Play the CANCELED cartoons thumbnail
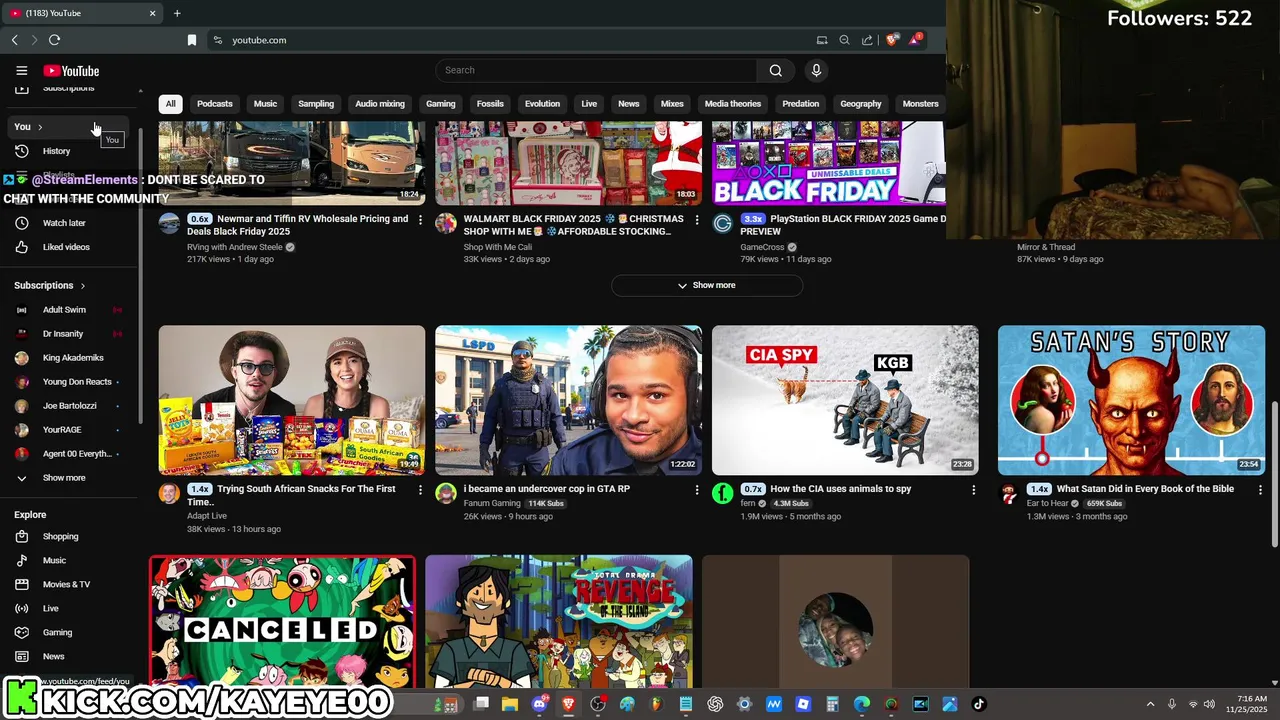1280x720 pixels. pos(282,622)
